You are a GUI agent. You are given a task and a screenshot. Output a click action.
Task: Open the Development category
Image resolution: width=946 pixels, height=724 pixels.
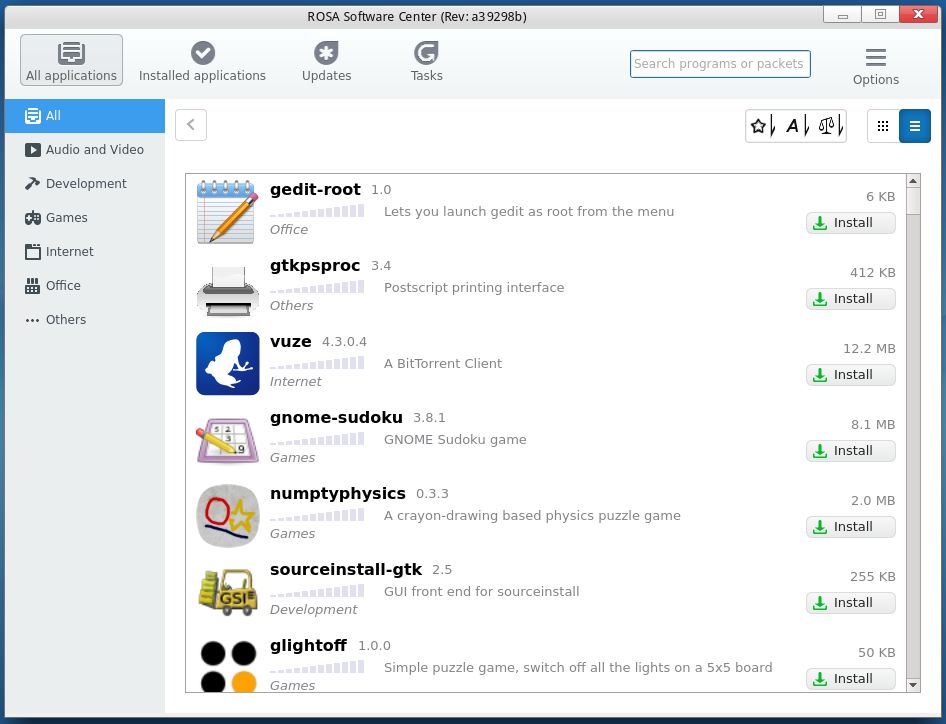[86, 183]
